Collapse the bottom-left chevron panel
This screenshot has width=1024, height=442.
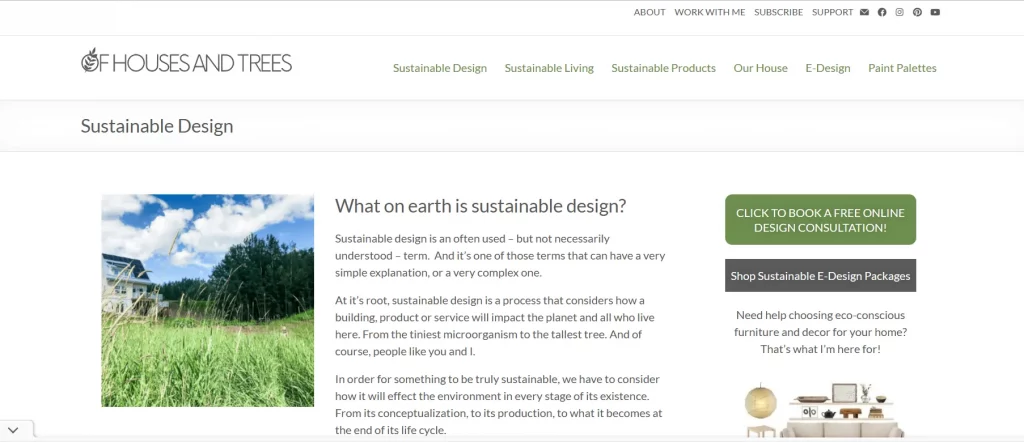pyautogui.click(x=13, y=430)
